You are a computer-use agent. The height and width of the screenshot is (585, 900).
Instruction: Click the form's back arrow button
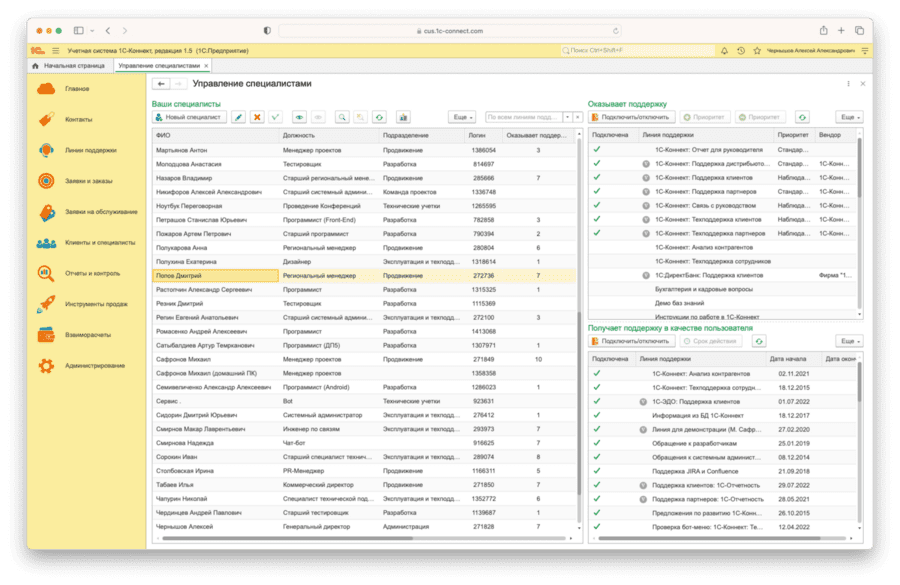click(x=161, y=84)
